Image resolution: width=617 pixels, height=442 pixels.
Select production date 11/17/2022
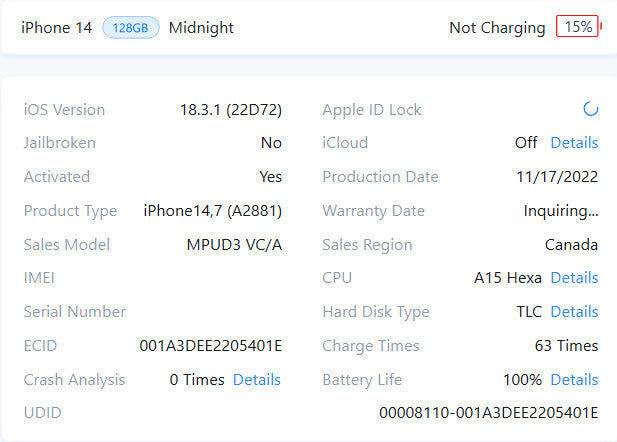tap(557, 177)
